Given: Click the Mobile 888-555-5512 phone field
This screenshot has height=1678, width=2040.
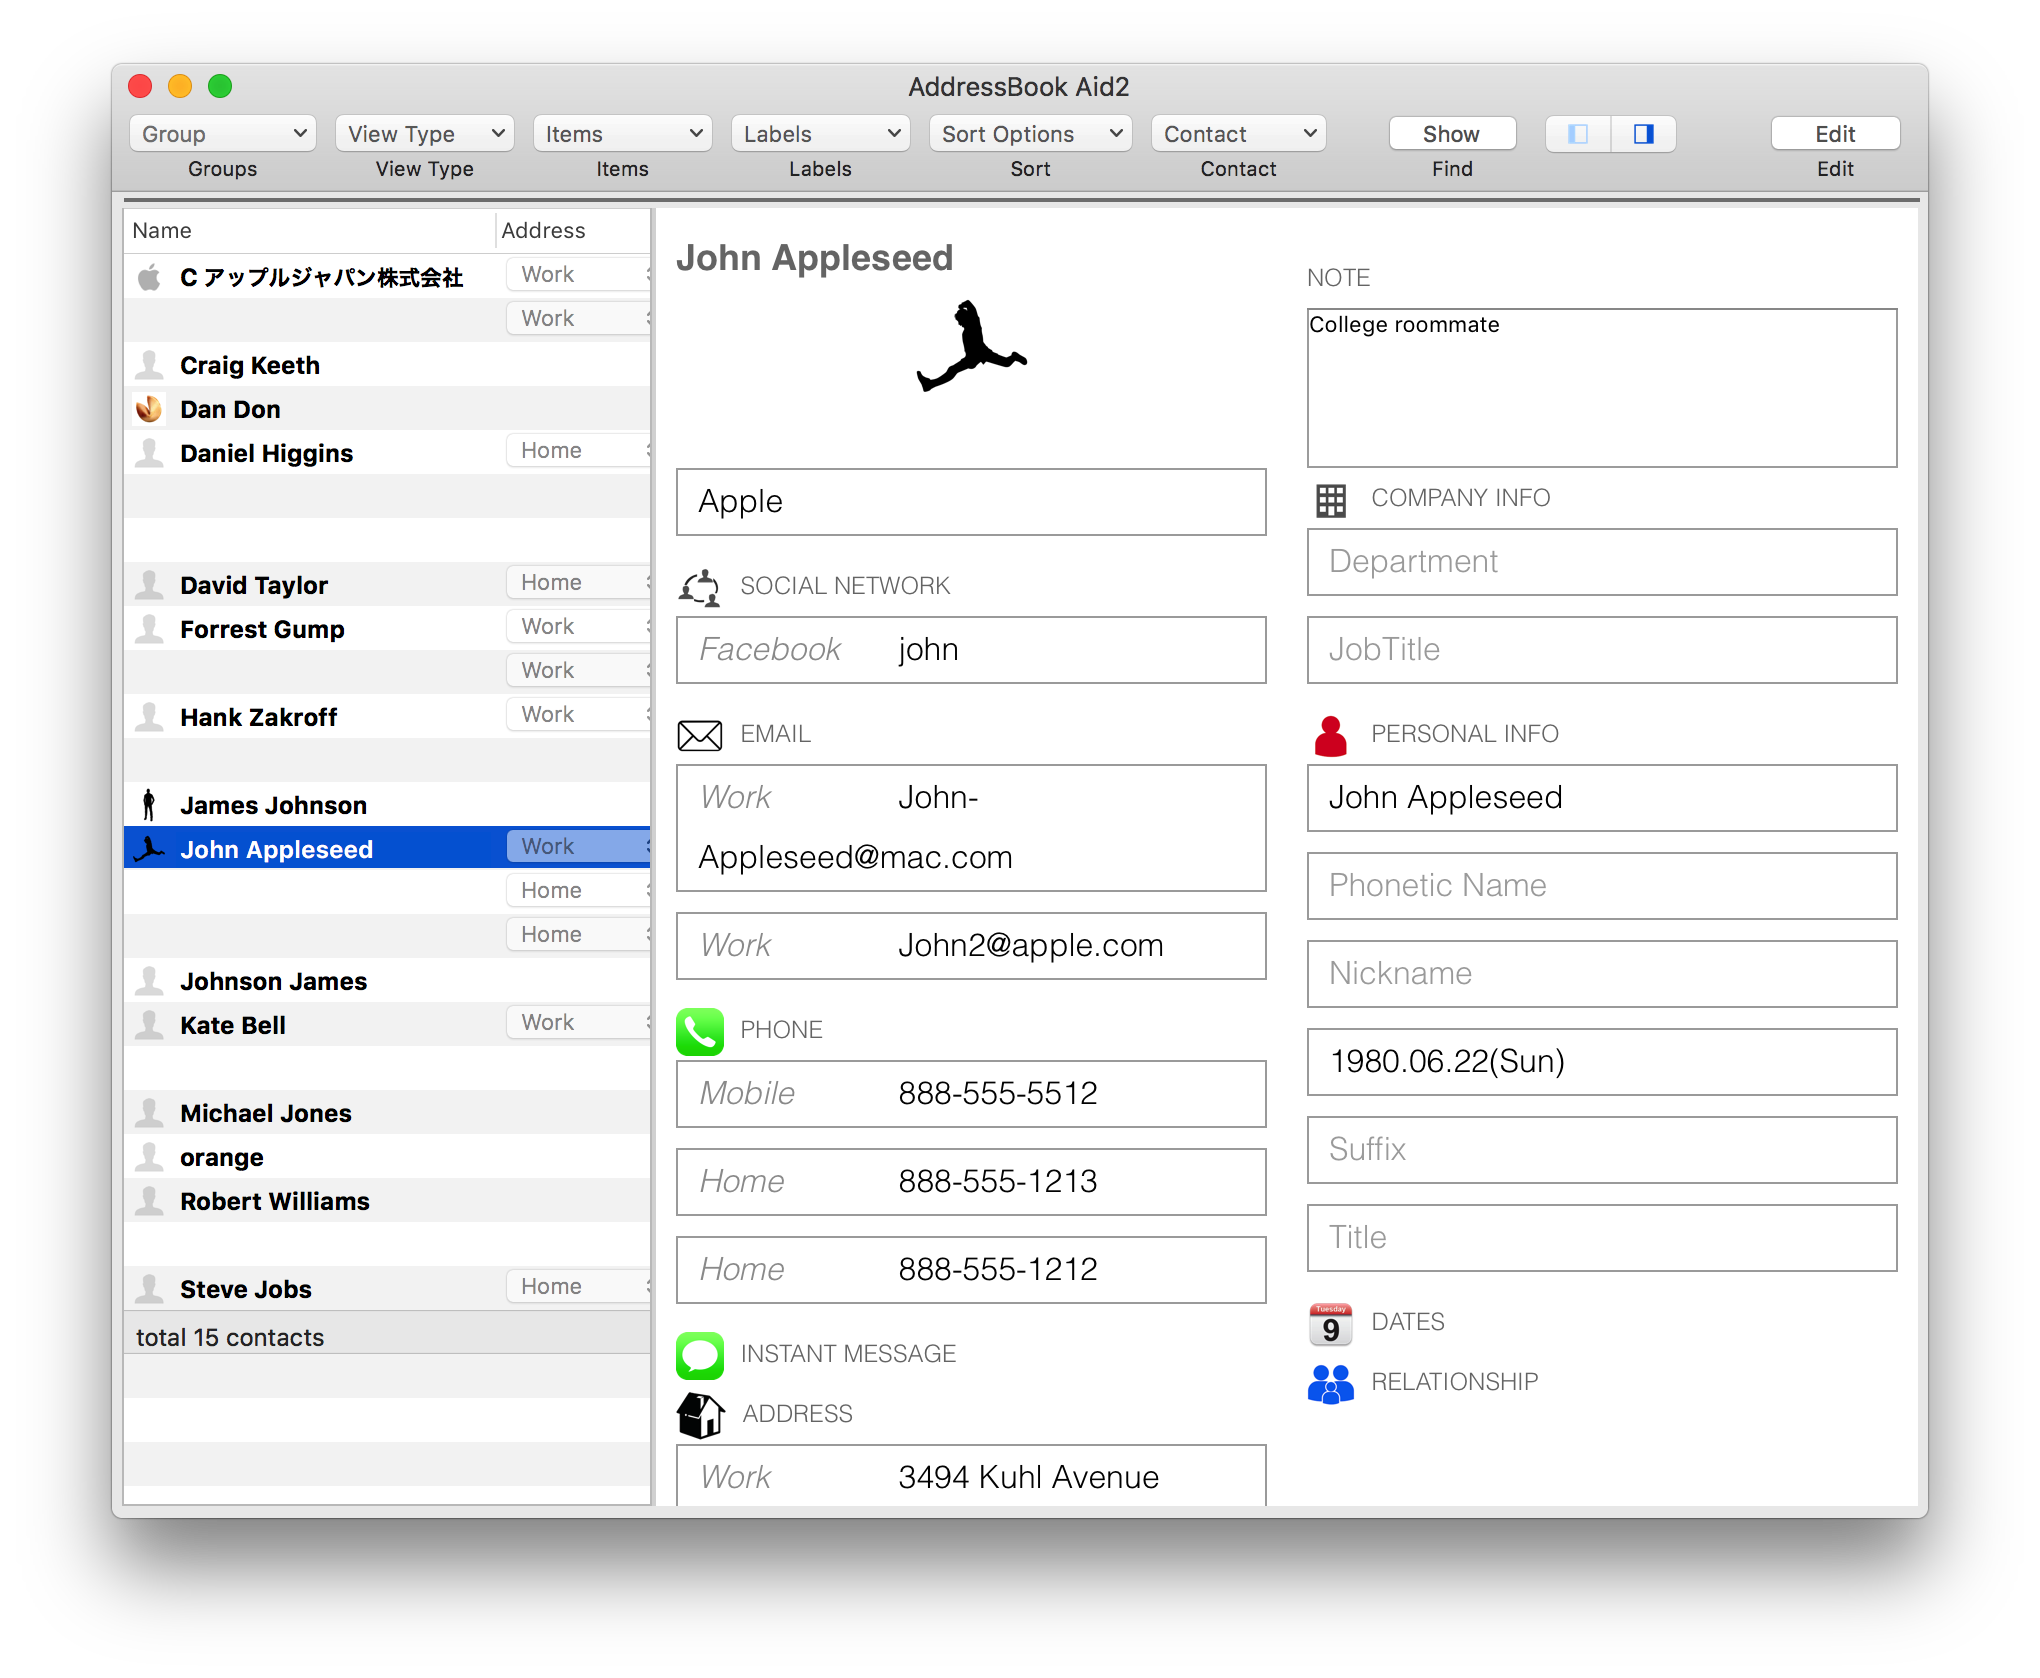Looking at the screenshot, I should pyautogui.click(x=971, y=1094).
